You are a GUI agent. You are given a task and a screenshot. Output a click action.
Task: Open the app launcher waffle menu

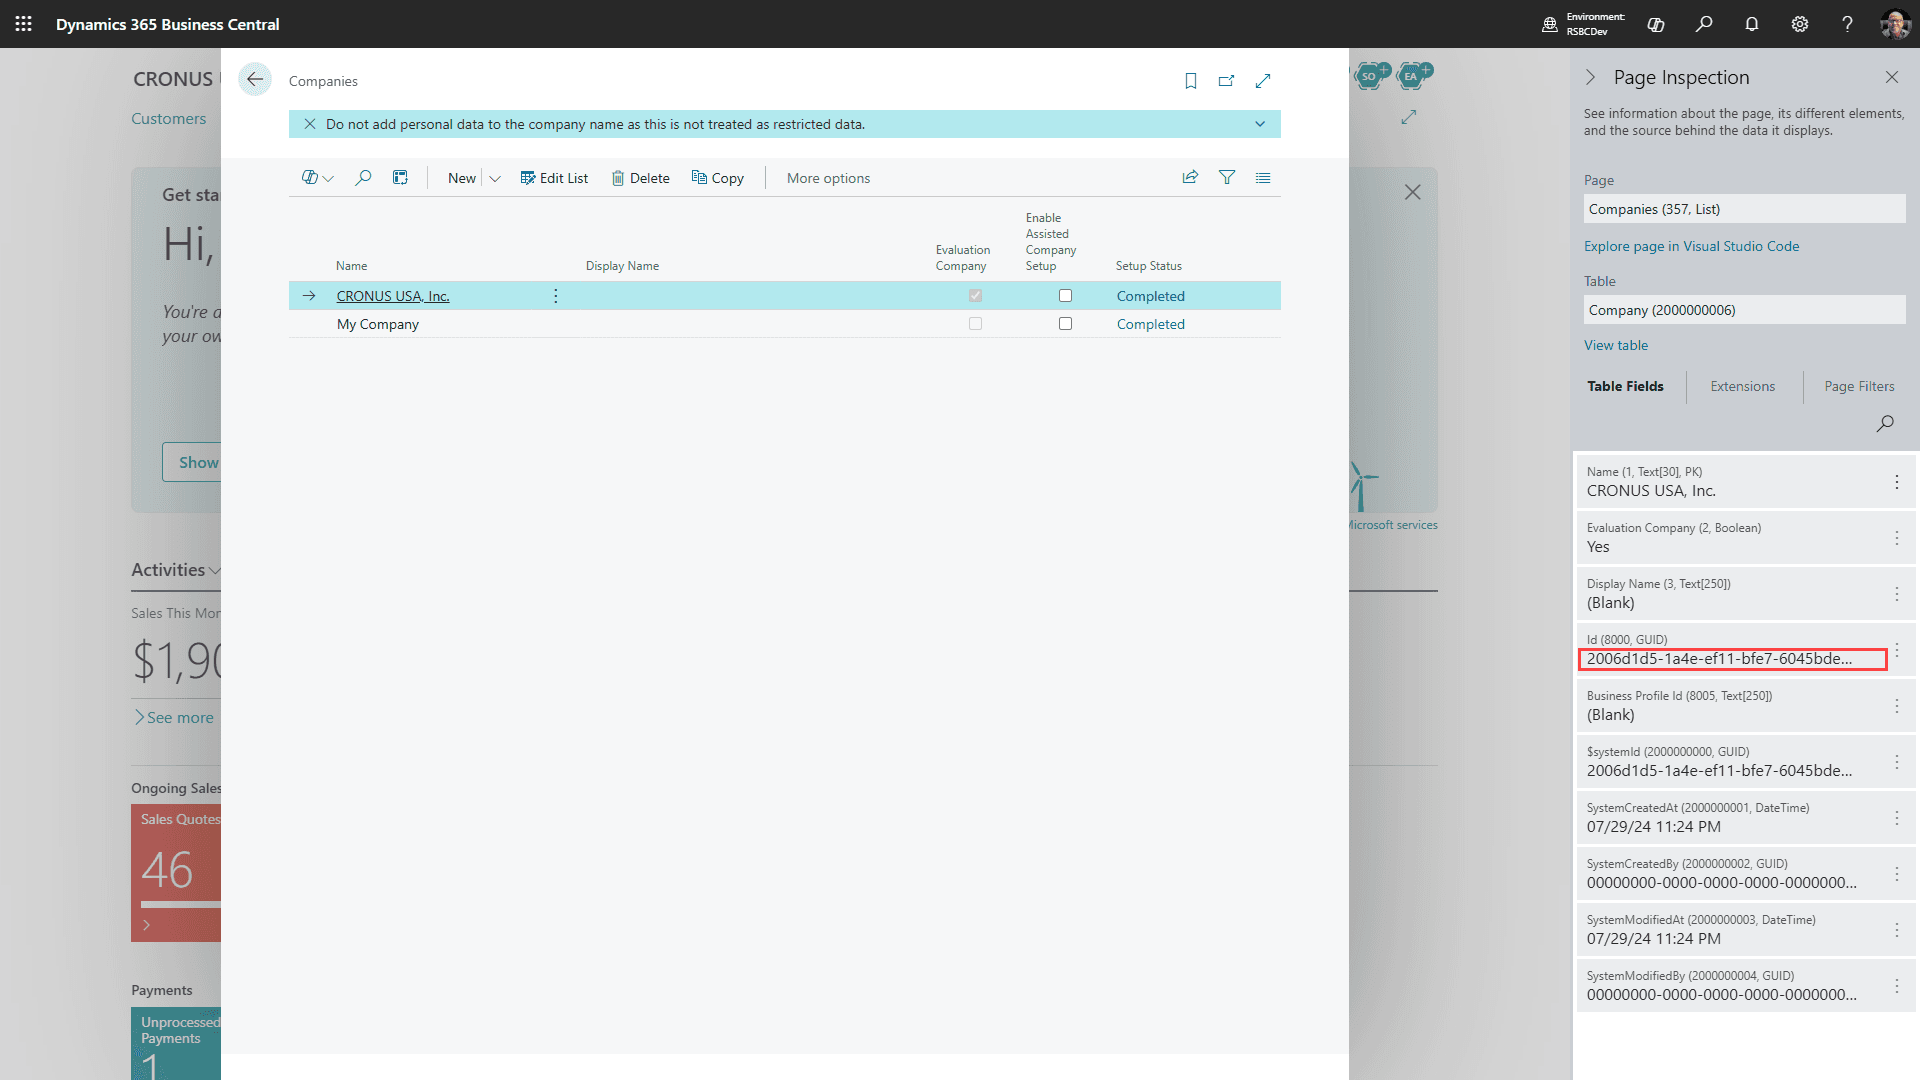point(24,24)
